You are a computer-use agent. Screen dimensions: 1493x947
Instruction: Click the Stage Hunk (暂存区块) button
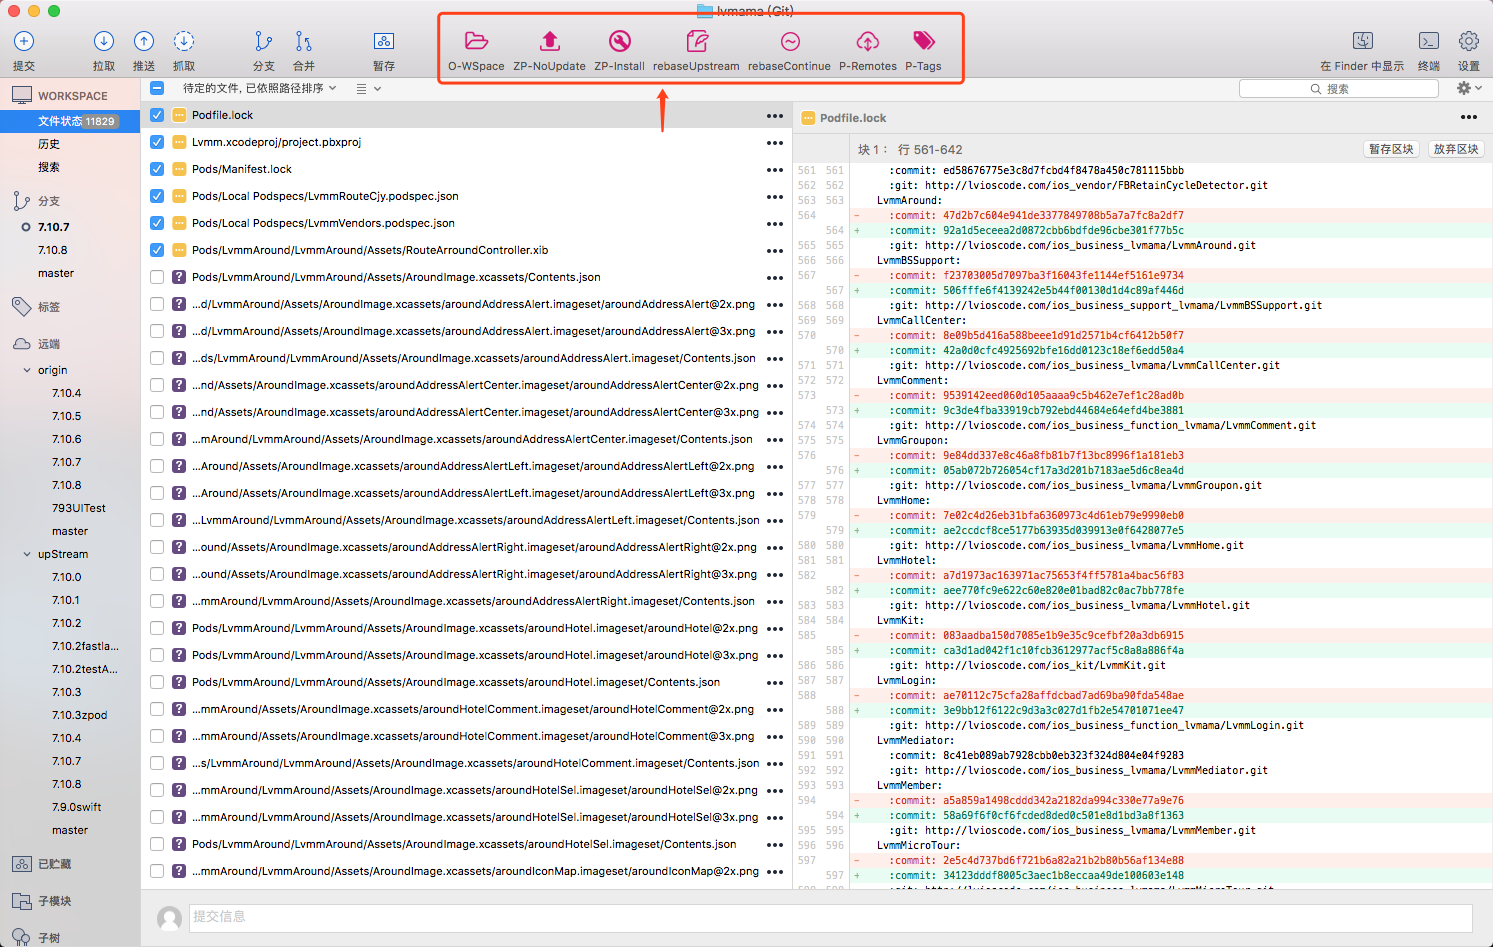click(1391, 149)
